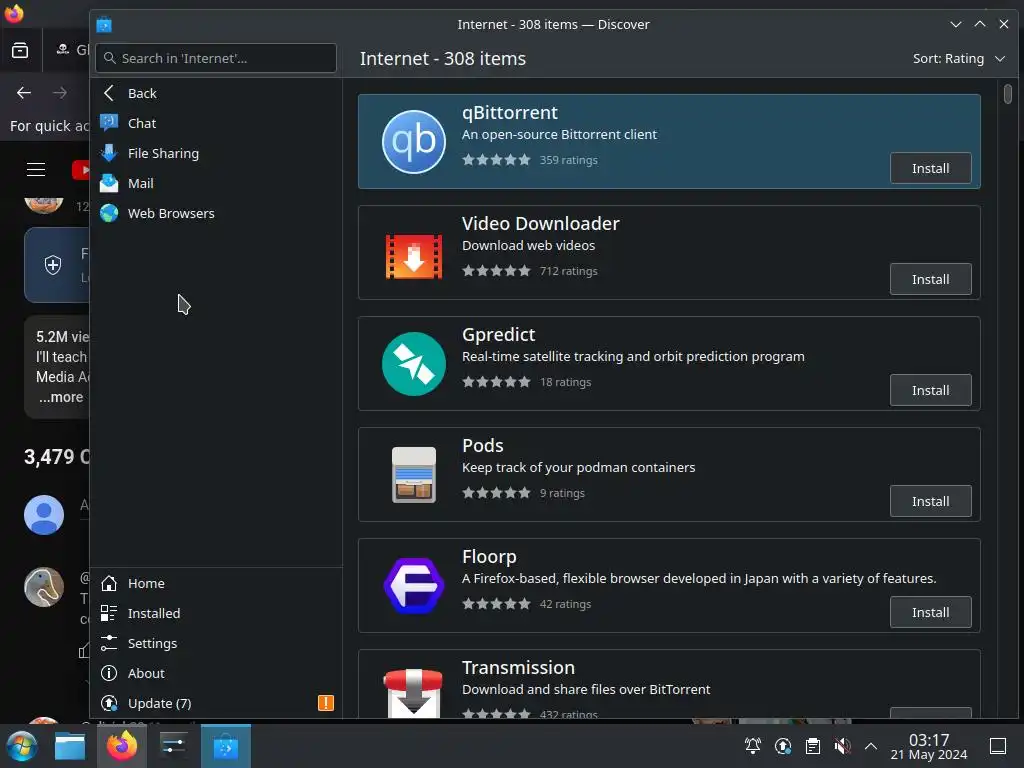
Task: Open the Update (7) page
Action: [216, 703]
